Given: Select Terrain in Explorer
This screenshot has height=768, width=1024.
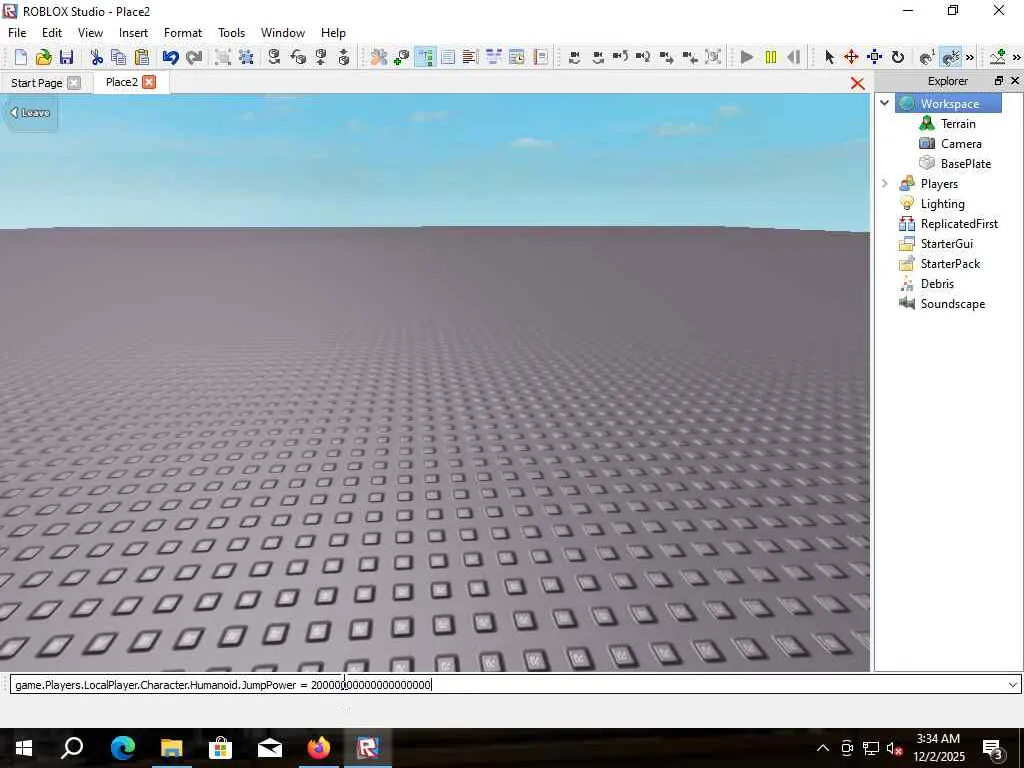Looking at the screenshot, I should 958,123.
